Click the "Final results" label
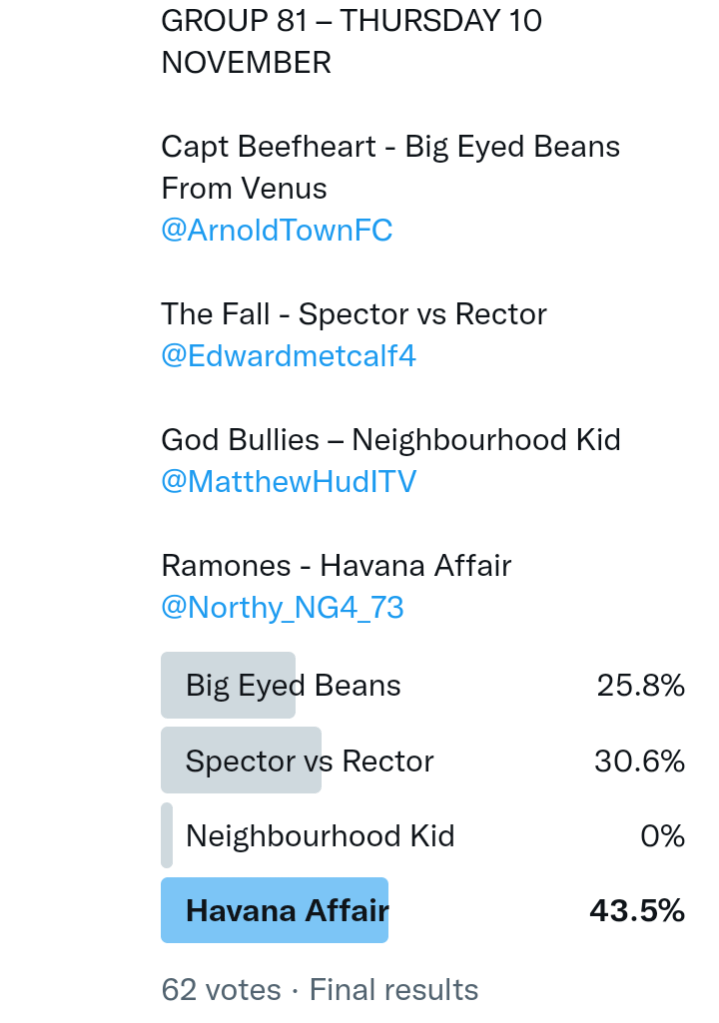719x1023 pixels. (x=393, y=990)
